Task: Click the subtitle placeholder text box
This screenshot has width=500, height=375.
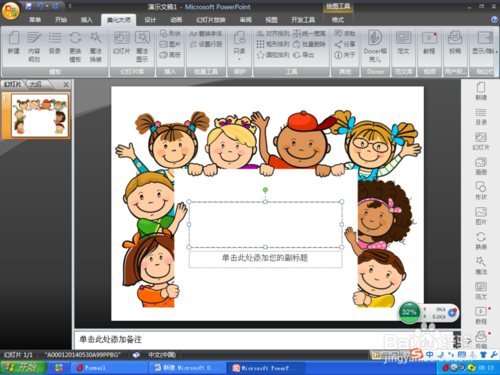Action: tap(265, 258)
